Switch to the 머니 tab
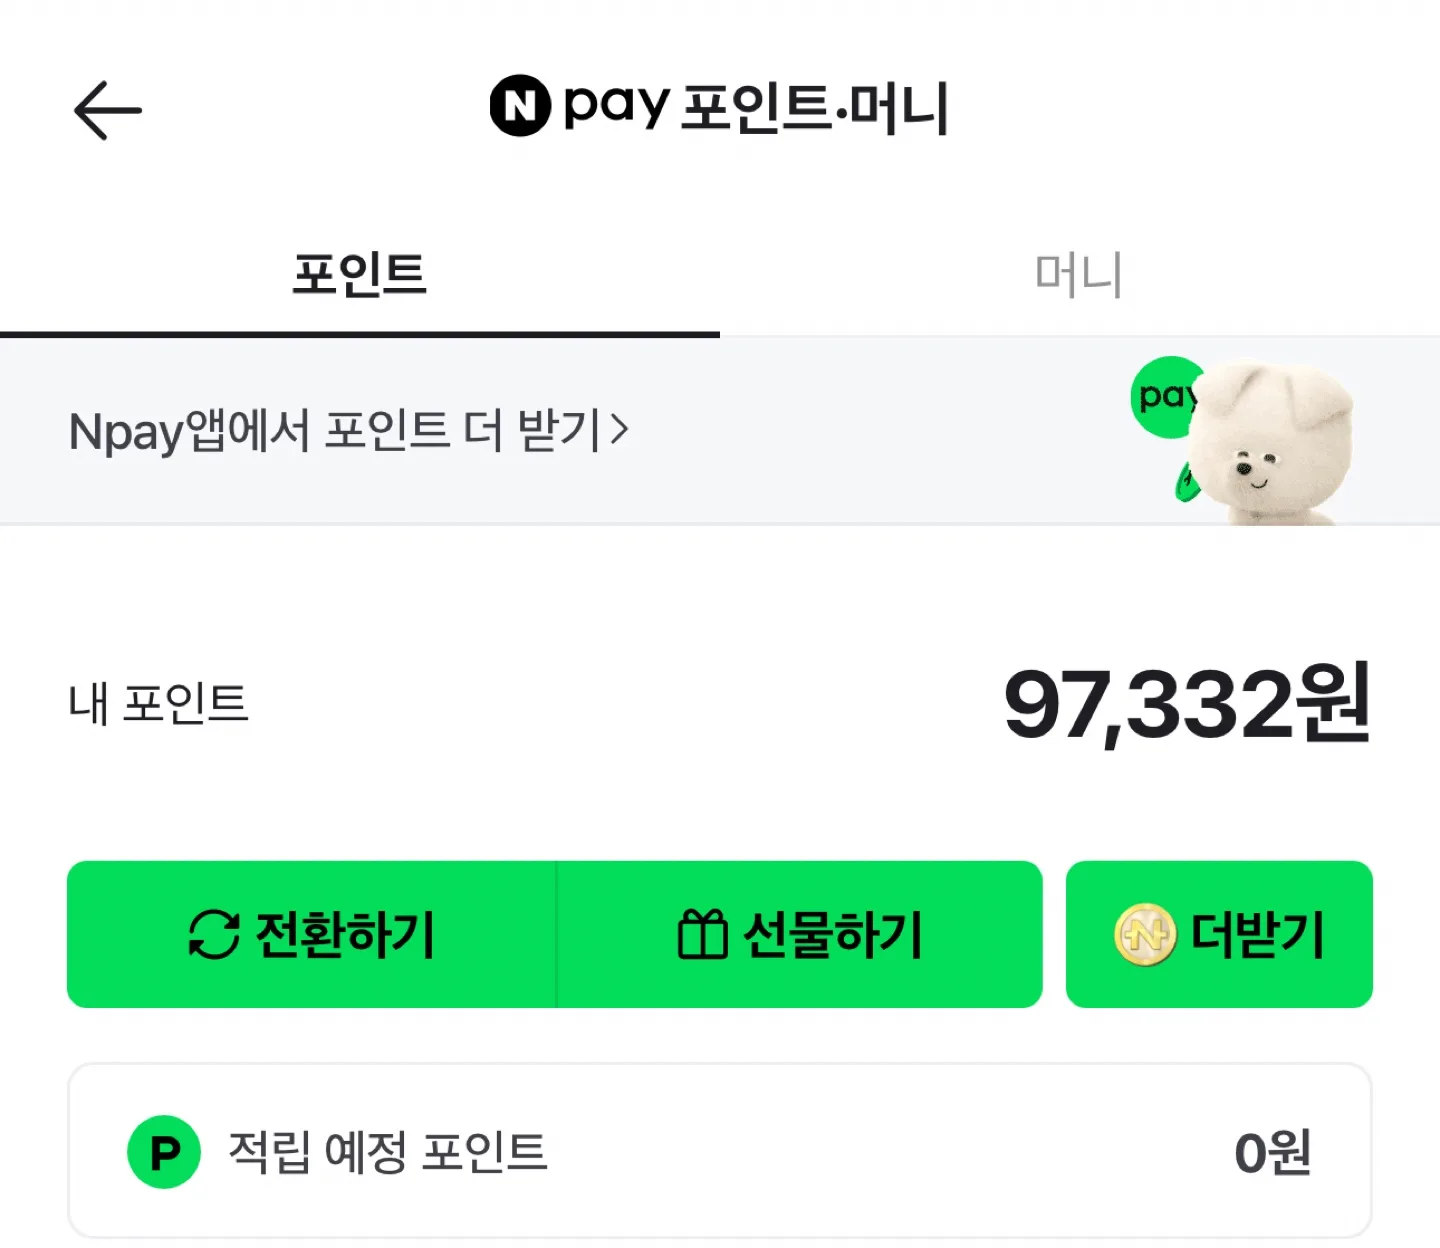 pyautogui.click(x=1080, y=274)
